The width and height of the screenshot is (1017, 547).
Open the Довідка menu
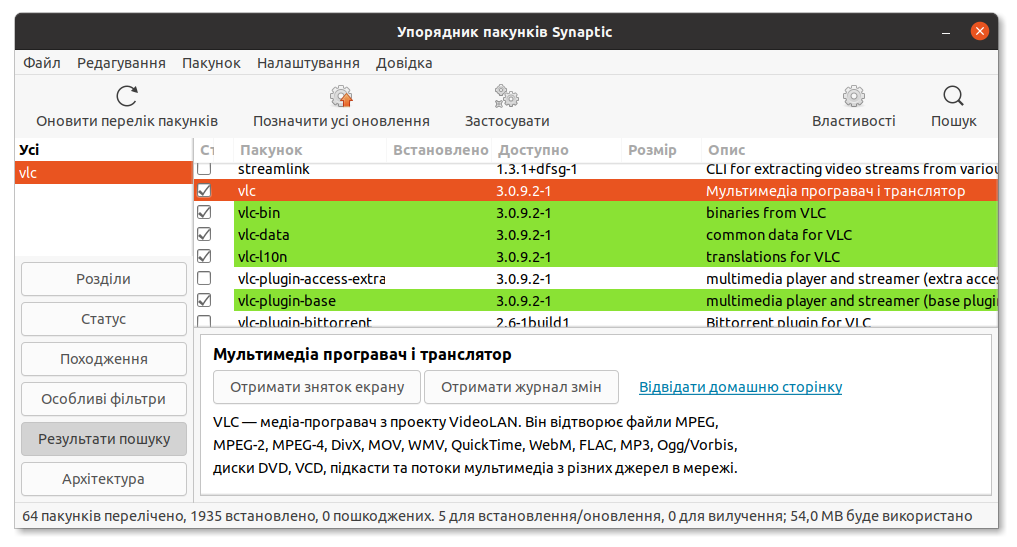tap(404, 63)
